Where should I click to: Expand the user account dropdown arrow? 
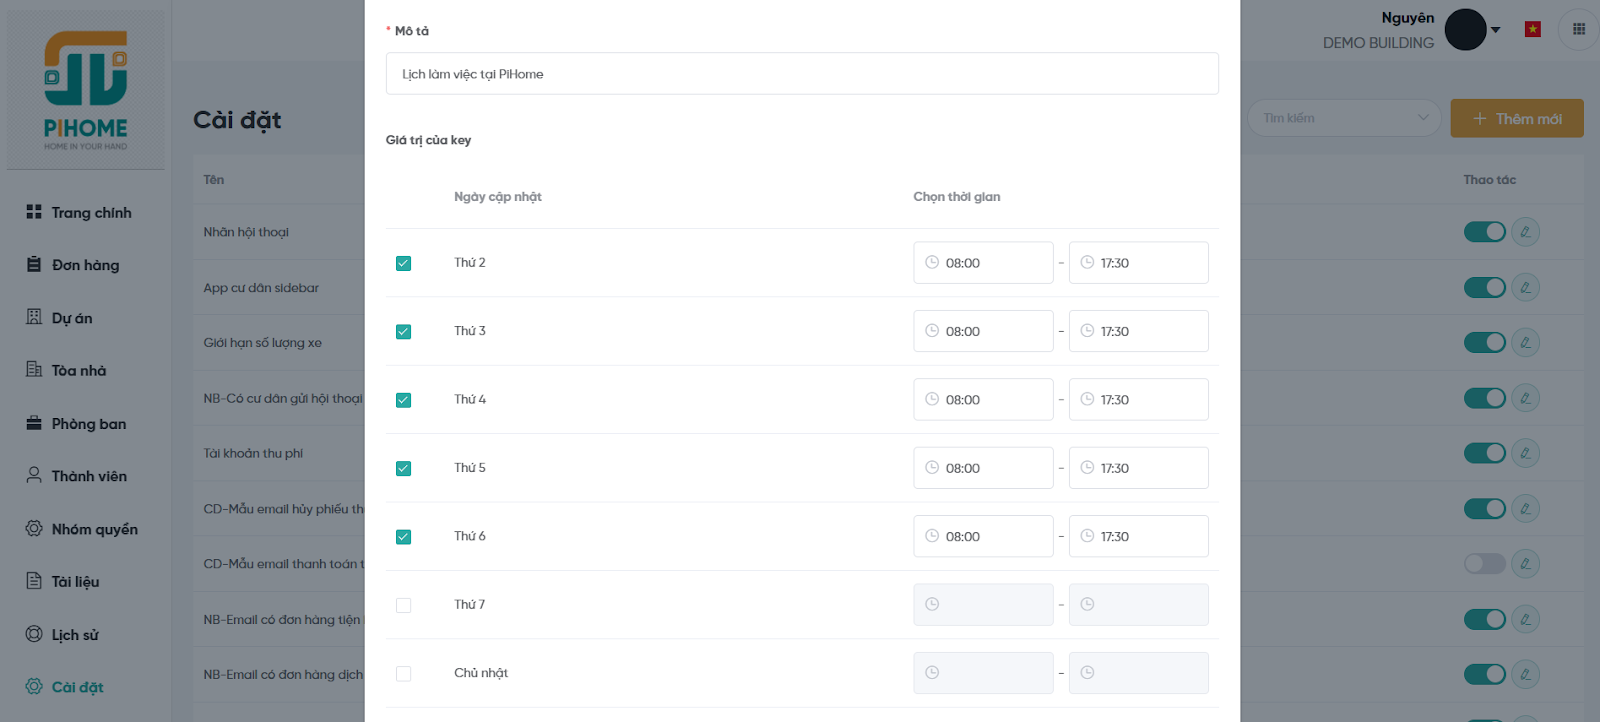coord(1496,30)
